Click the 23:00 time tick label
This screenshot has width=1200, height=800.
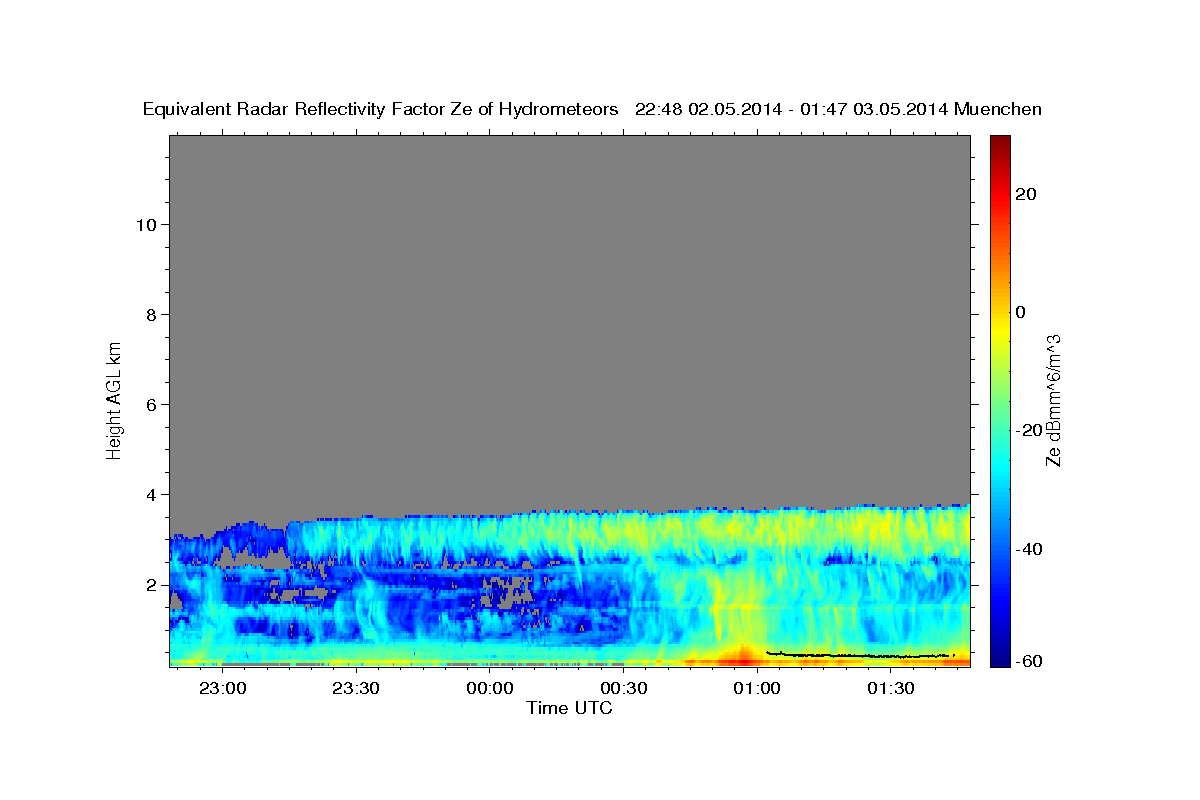[x=222, y=689]
